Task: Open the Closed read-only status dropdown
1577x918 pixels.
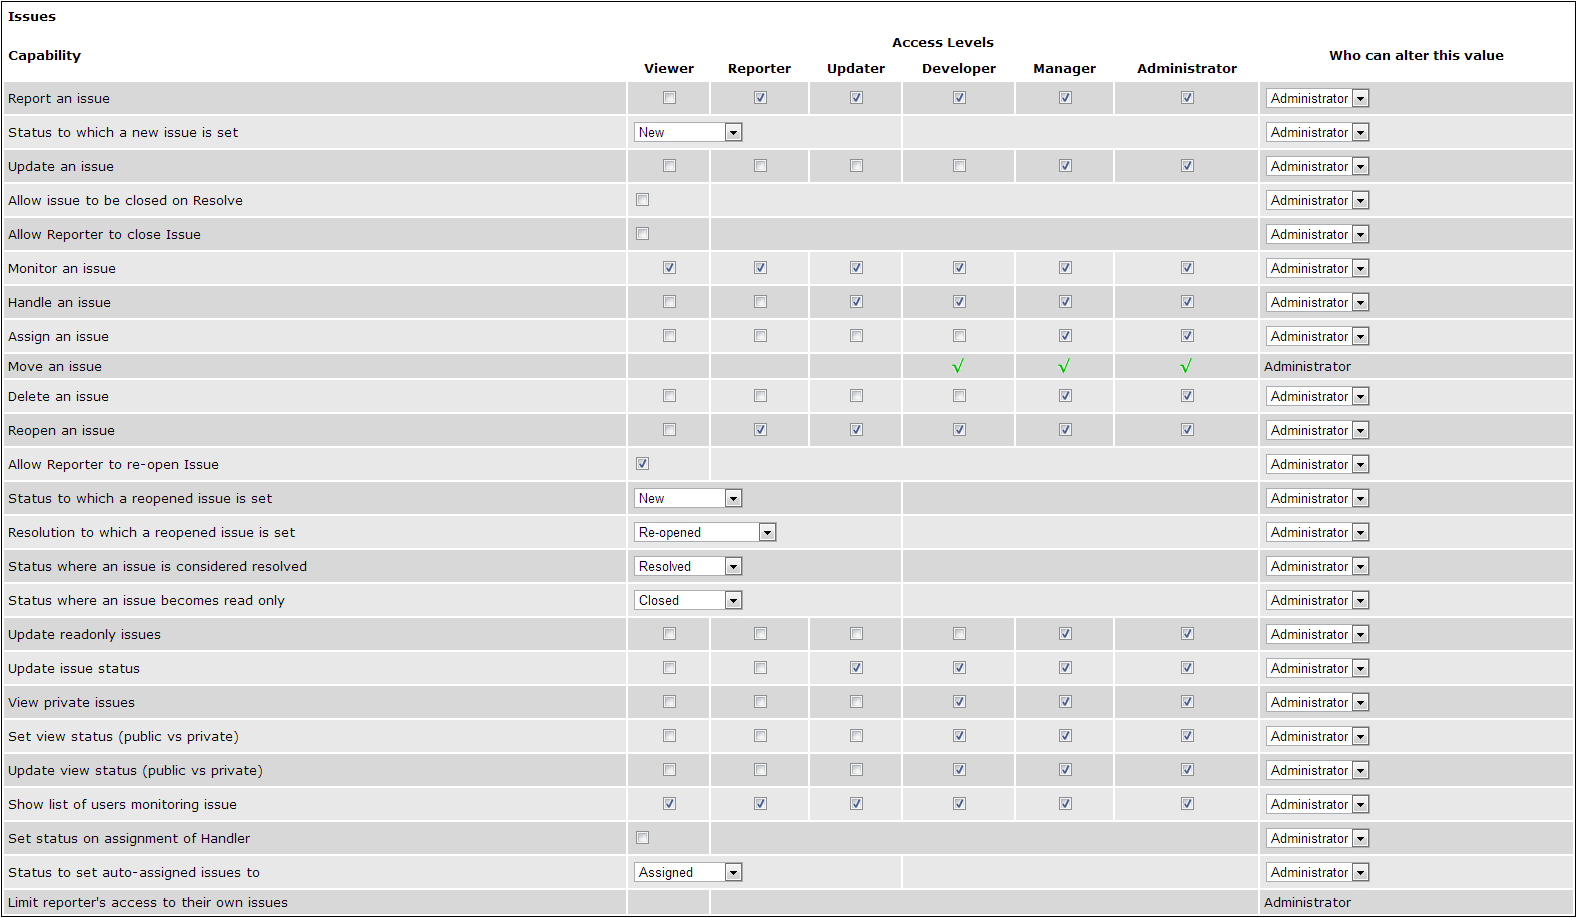Action: pos(688,600)
